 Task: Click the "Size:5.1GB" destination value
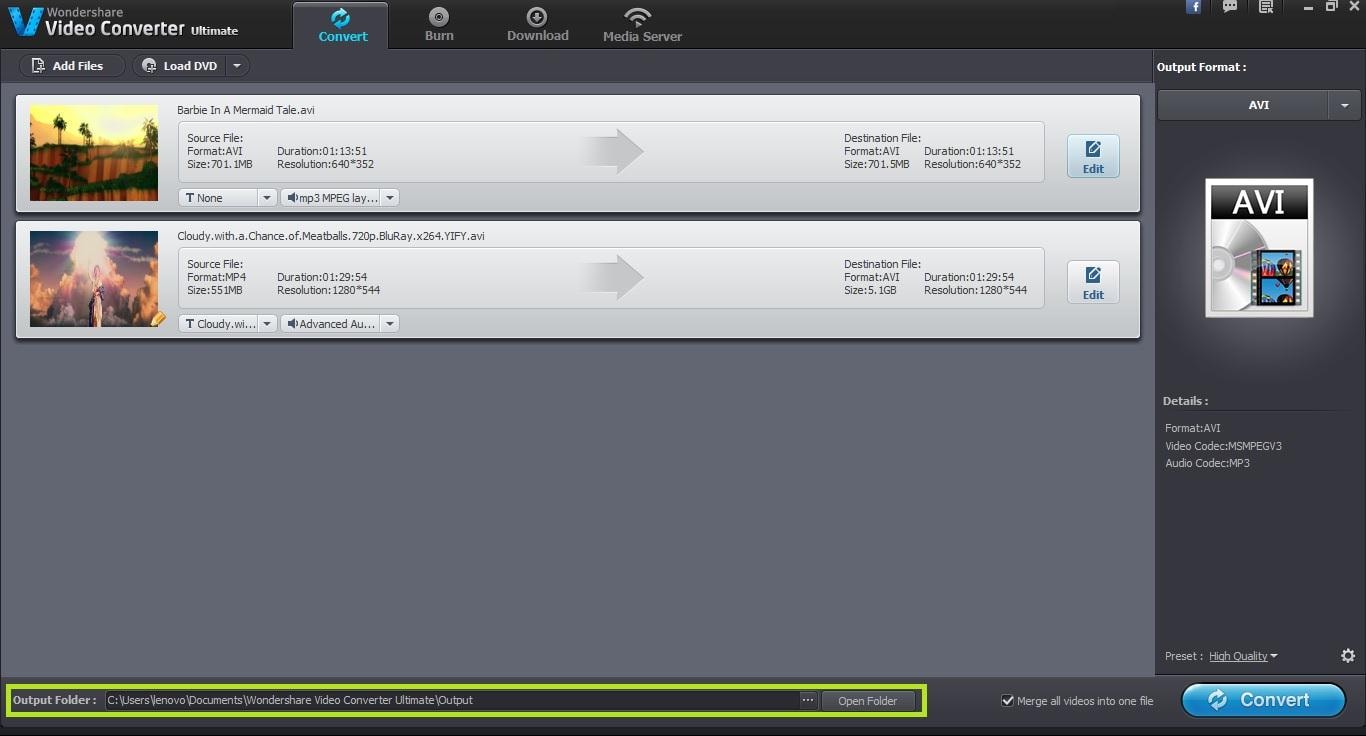point(871,290)
